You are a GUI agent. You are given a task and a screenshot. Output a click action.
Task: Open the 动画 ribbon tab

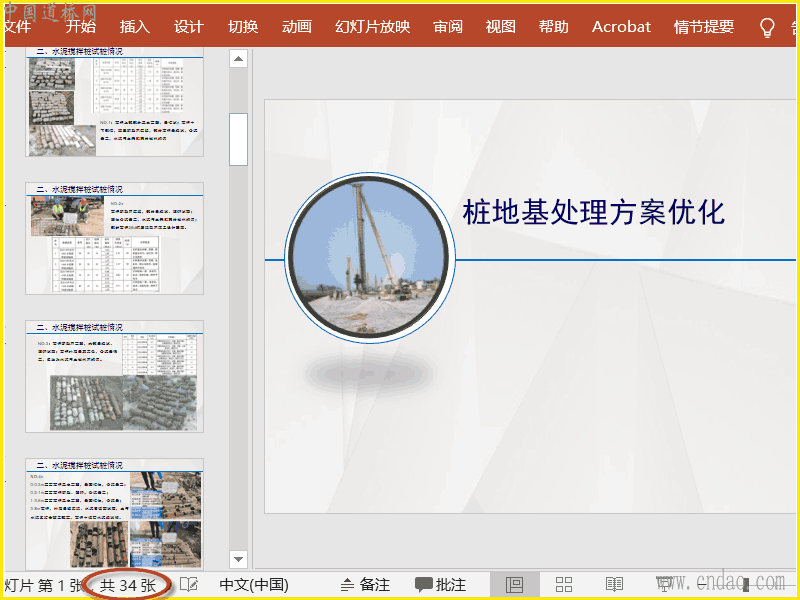(x=297, y=27)
